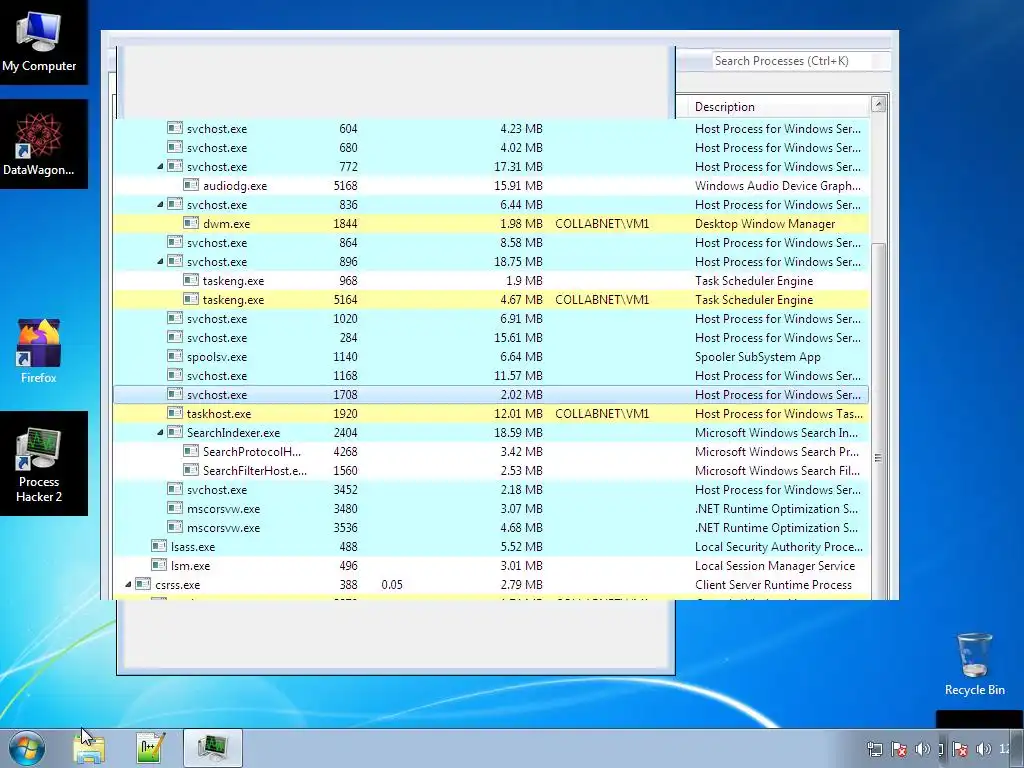
Task: Select the svchost.exe row with PID 284
Action: point(491,338)
